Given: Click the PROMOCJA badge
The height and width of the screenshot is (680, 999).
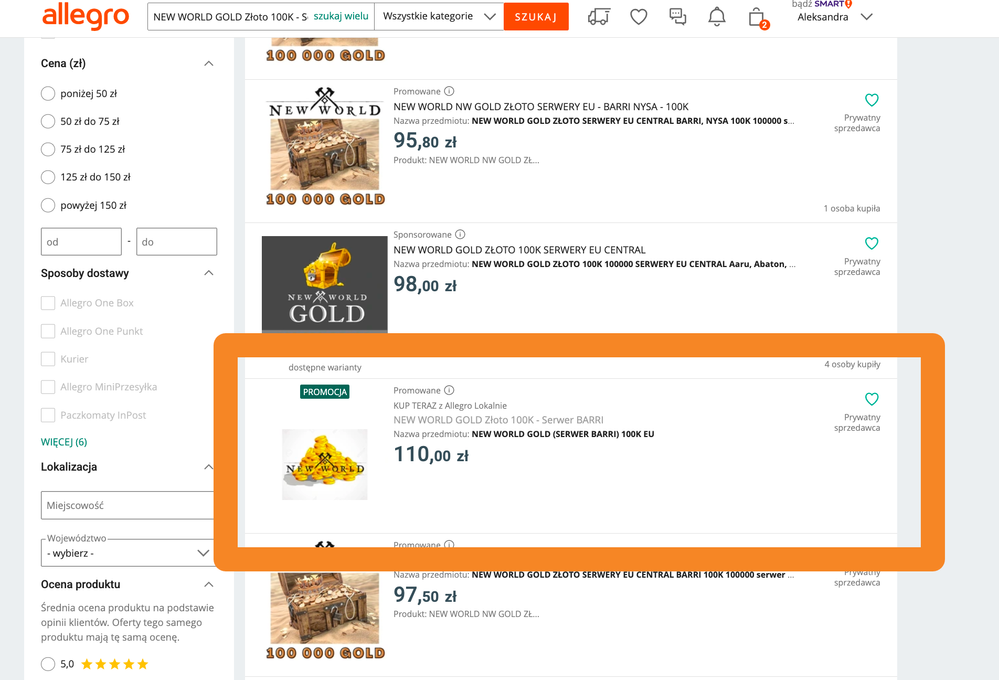Looking at the screenshot, I should pyautogui.click(x=325, y=392).
